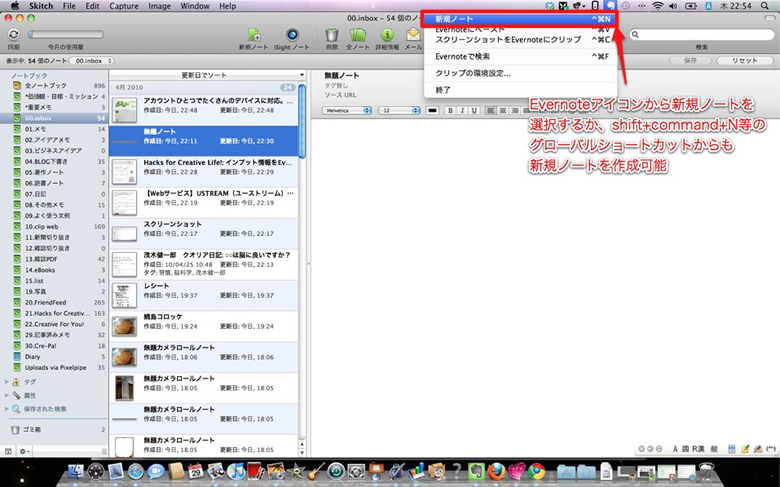Open iTunes from the Dock
This screenshot has height=487, width=780.
click(236, 471)
